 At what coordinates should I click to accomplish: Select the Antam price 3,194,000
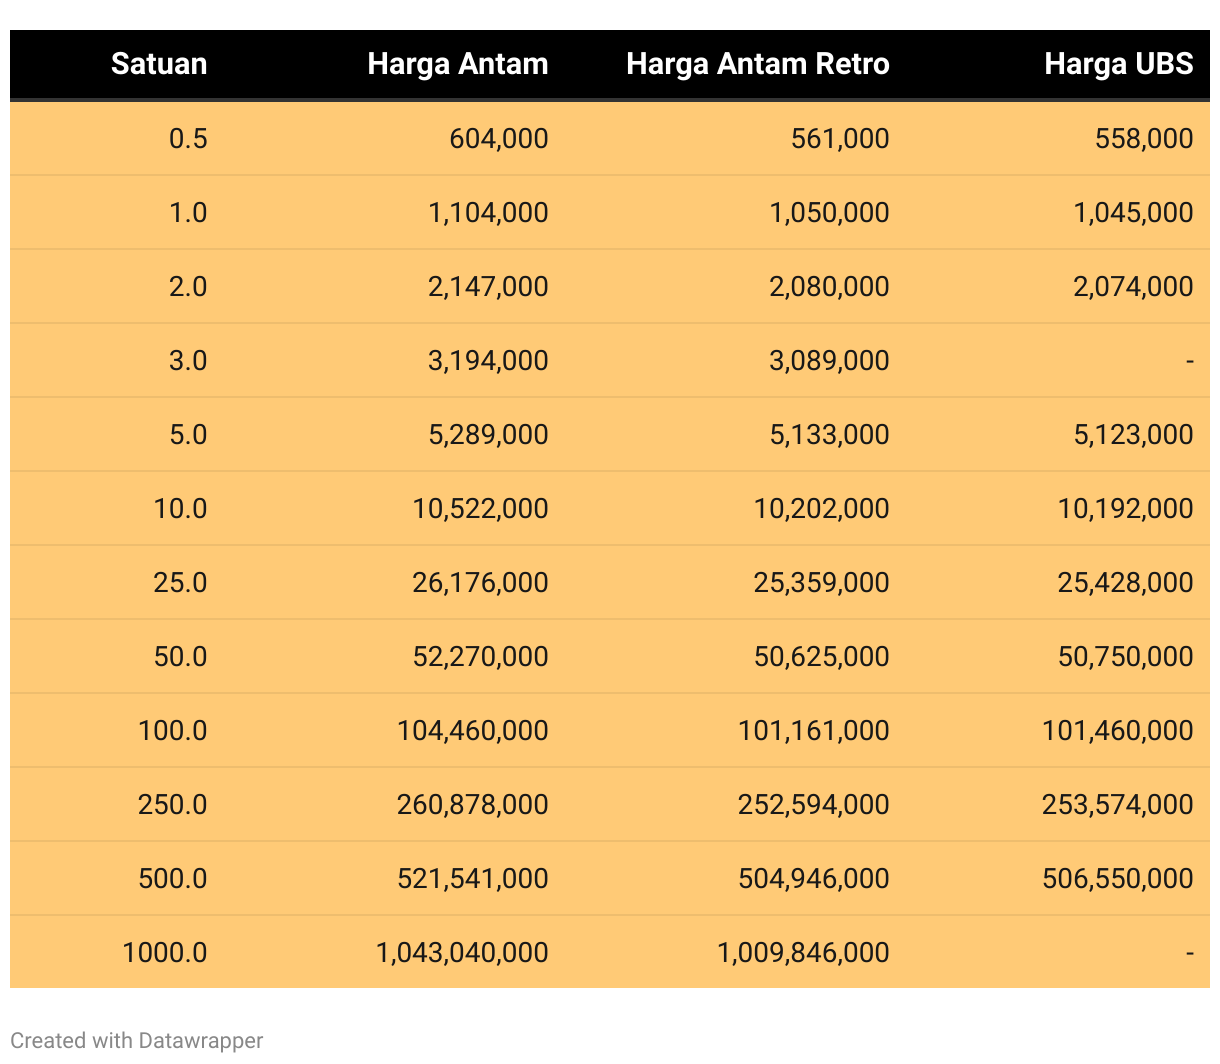pyautogui.click(x=488, y=360)
